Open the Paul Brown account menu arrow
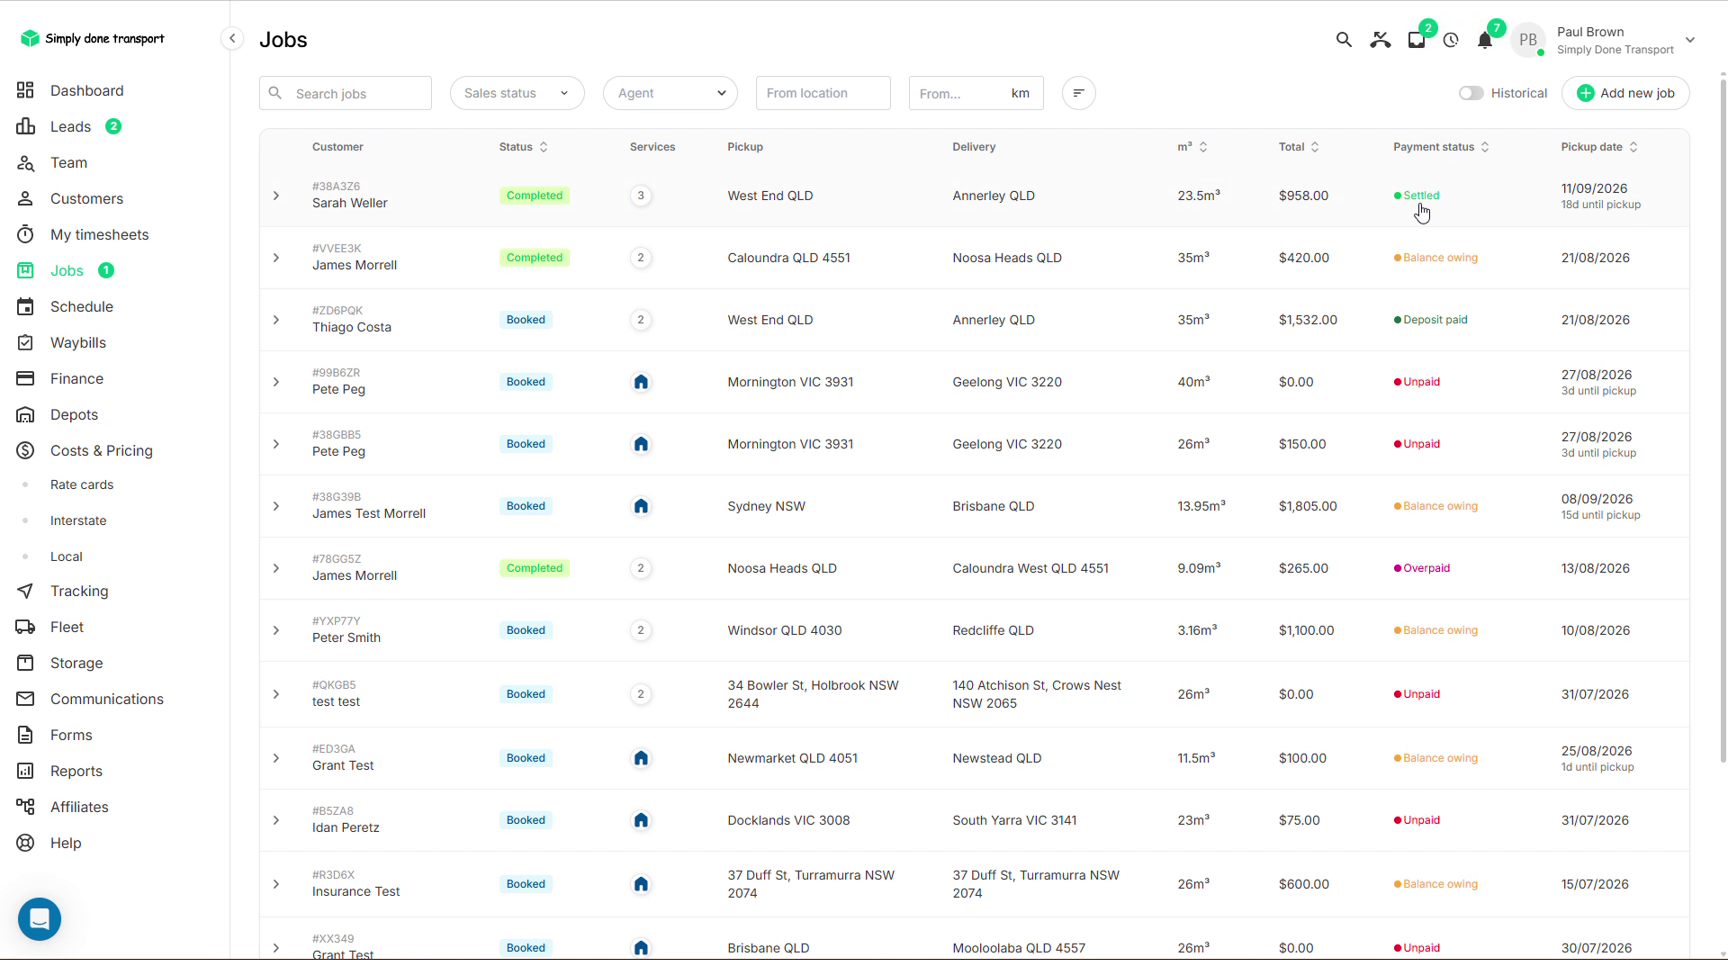Screen dimensions: 1728x960 click(x=1689, y=40)
